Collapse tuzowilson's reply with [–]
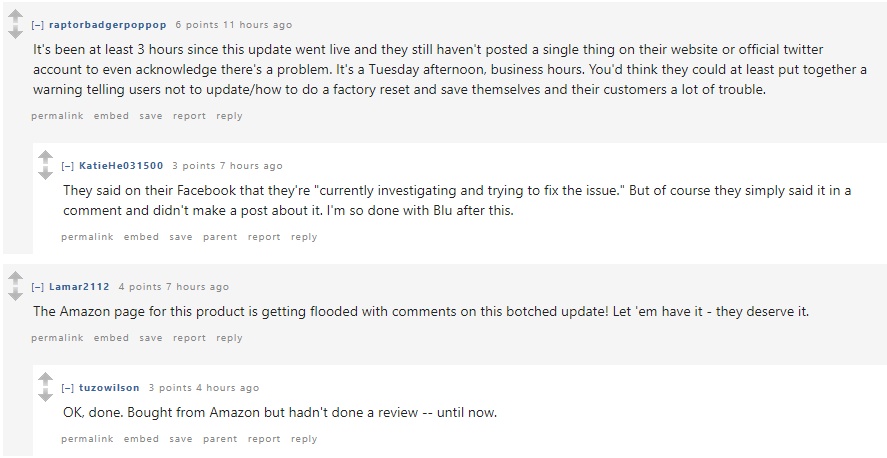The height and width of the screenshot is (458, 887). tap(67, 388)
